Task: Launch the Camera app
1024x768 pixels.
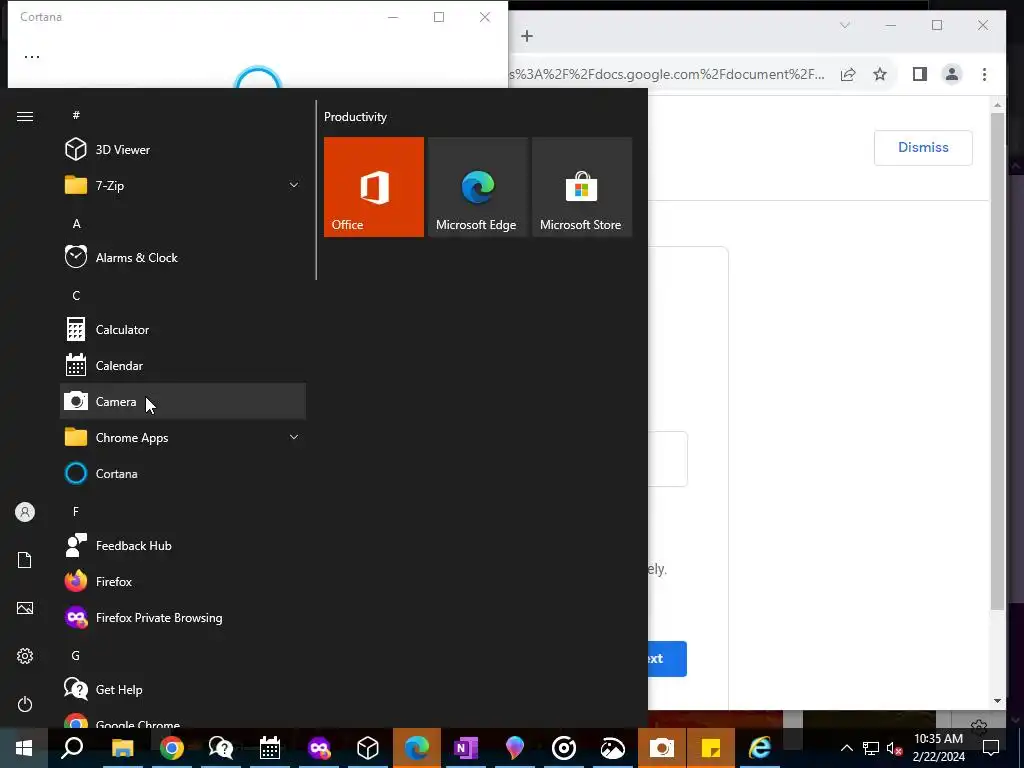Action: pos(183,401)
